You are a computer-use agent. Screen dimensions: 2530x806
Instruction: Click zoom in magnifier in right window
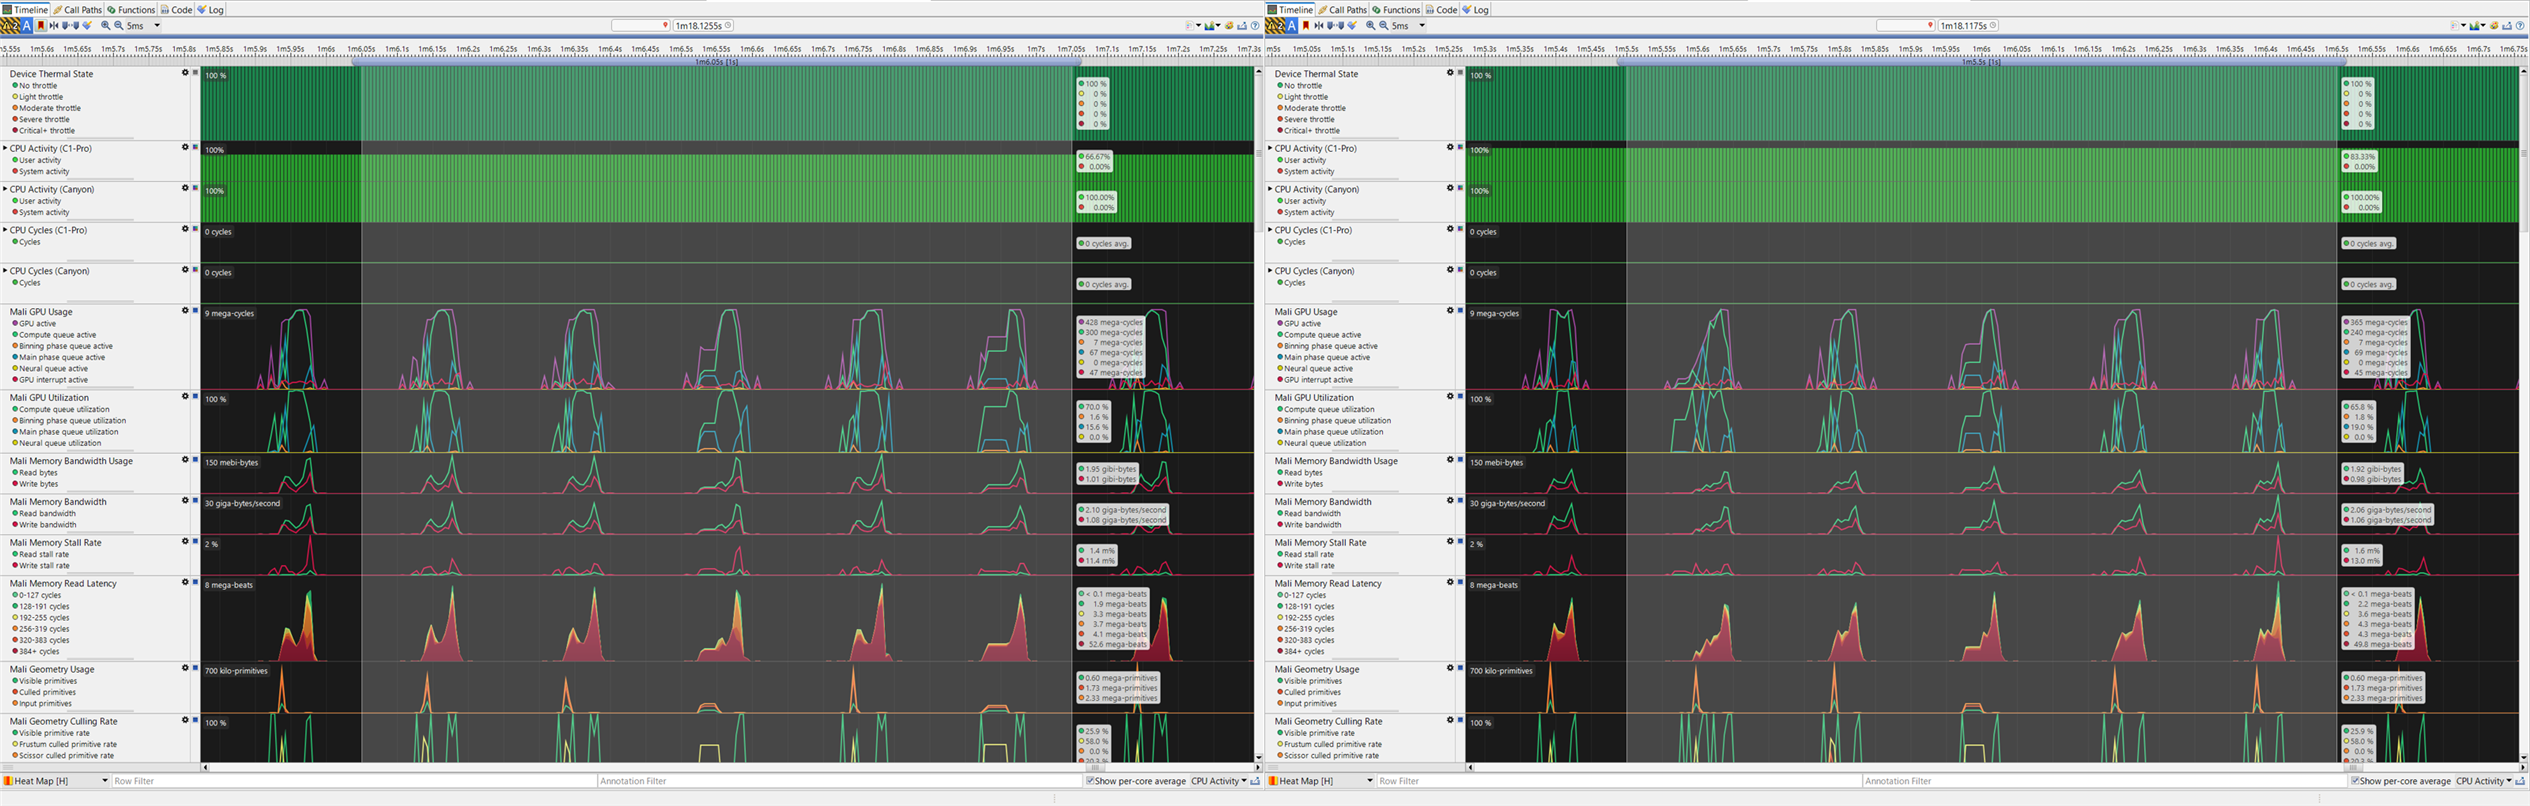point(1371,25)
